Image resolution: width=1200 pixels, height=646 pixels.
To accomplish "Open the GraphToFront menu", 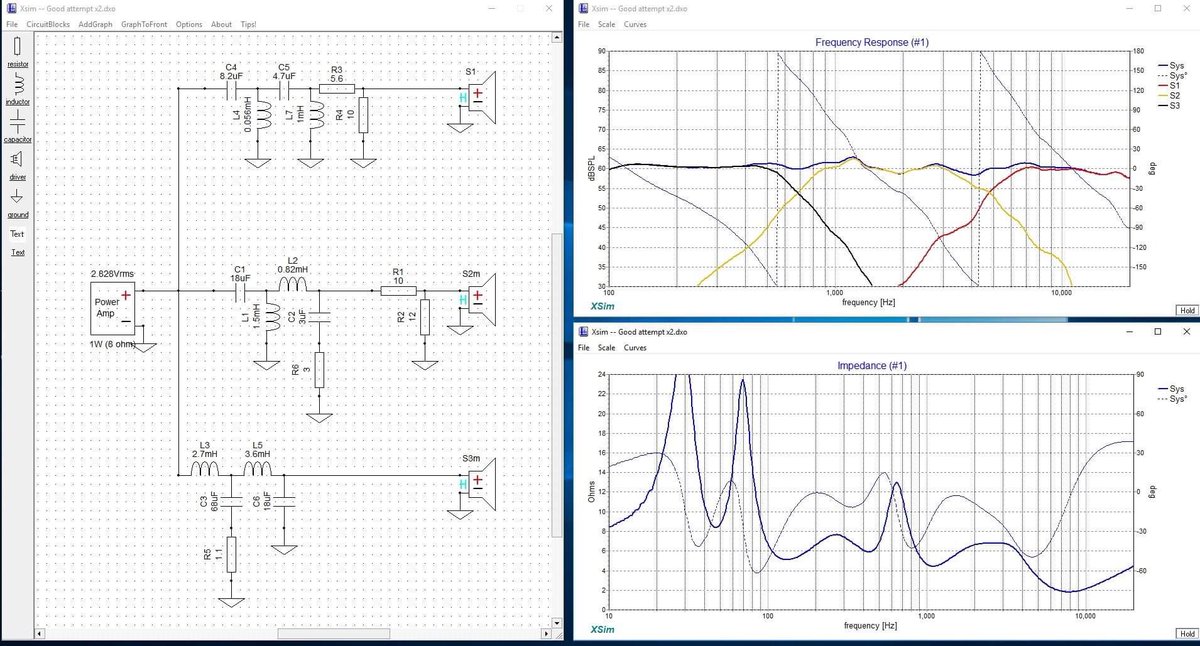I will [144, 24].
